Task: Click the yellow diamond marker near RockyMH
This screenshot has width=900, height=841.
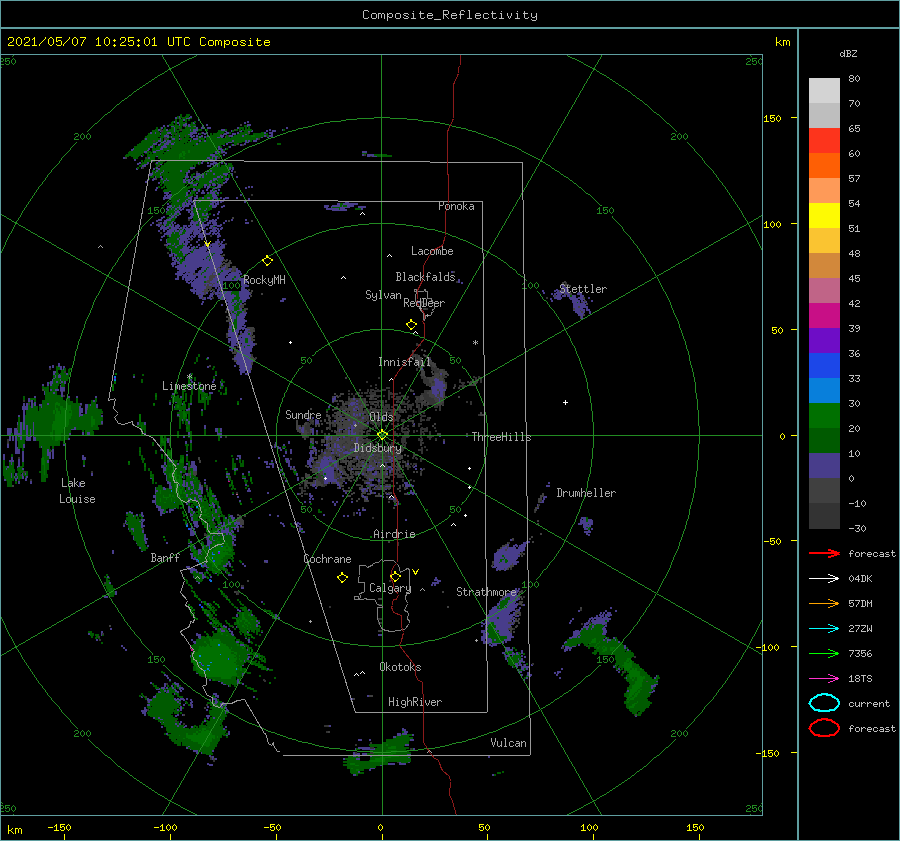Action: [267, 261]
